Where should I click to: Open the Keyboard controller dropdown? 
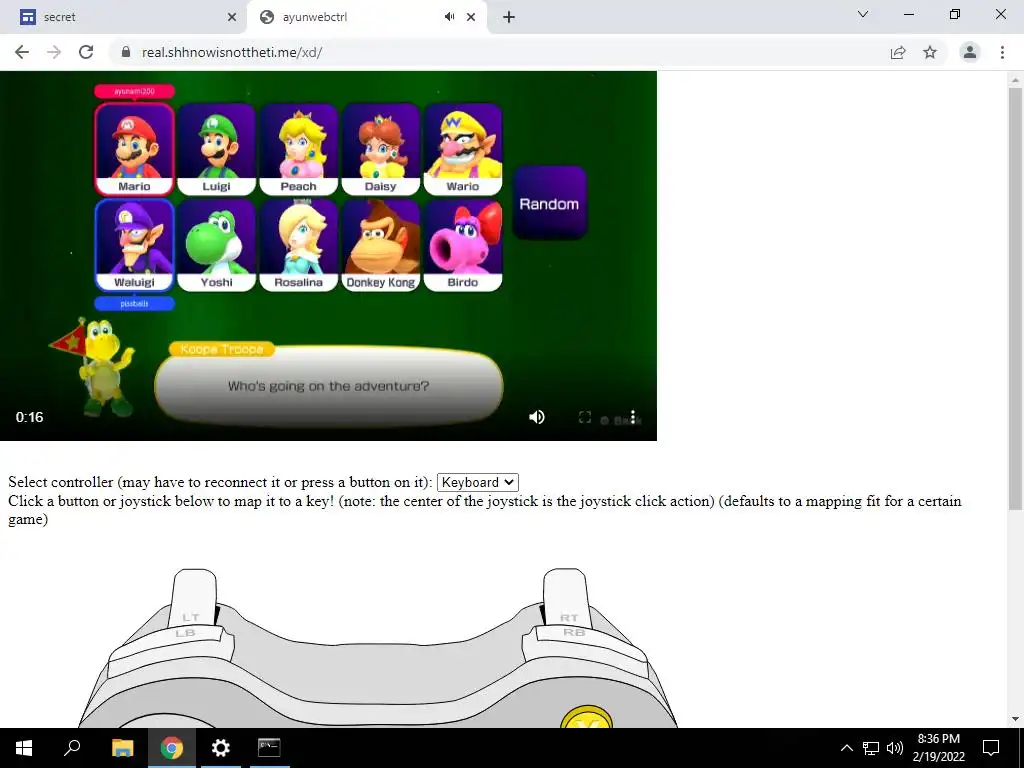point(477,483)
